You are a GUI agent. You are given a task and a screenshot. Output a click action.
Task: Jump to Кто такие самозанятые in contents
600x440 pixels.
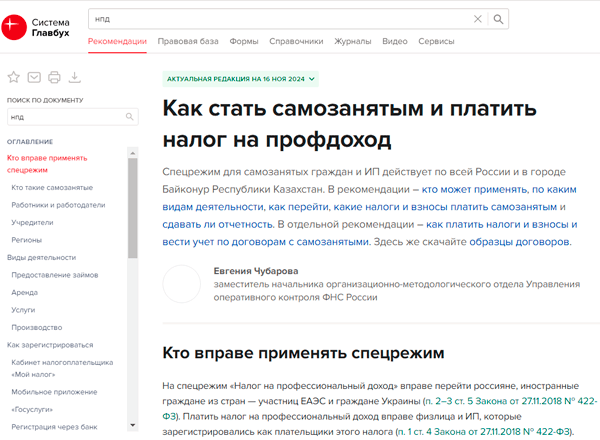tap(52, 187)
